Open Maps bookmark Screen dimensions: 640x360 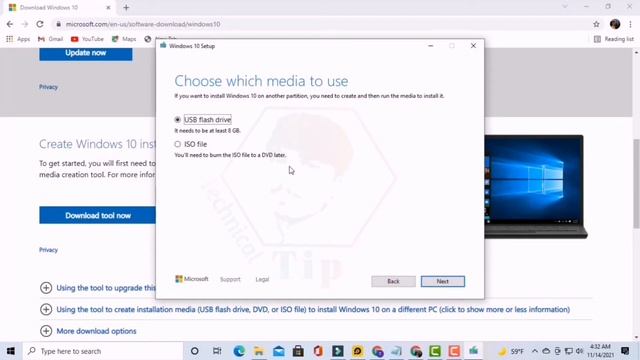coord(124,39)
